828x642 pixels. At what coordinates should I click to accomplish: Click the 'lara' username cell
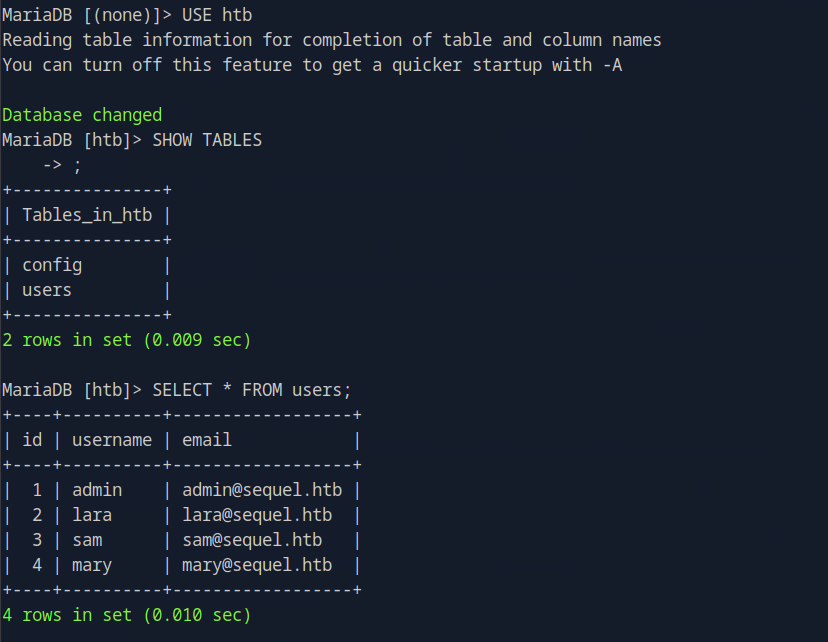[92, 515]
